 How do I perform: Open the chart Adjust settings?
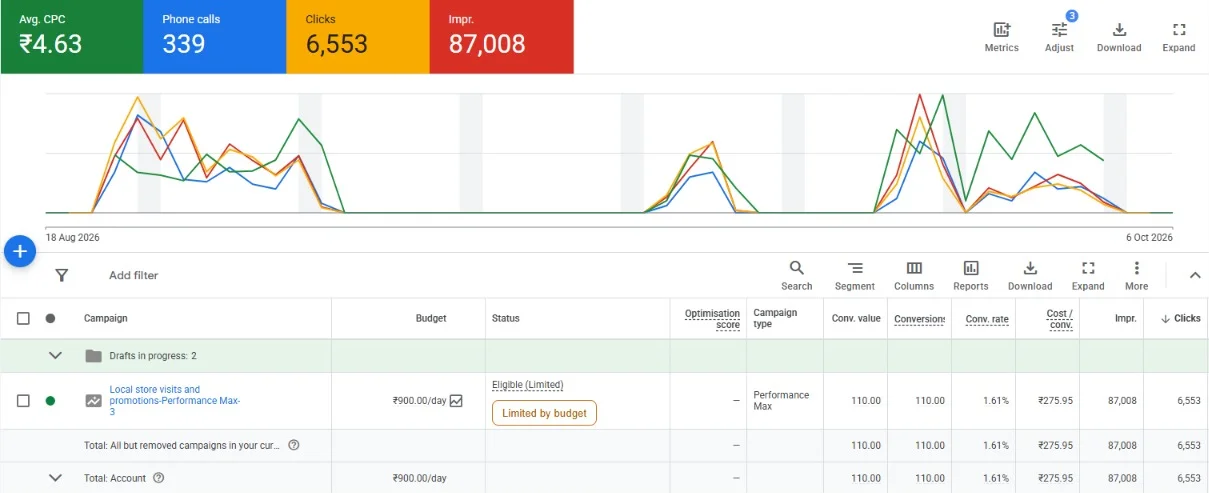1059,38
